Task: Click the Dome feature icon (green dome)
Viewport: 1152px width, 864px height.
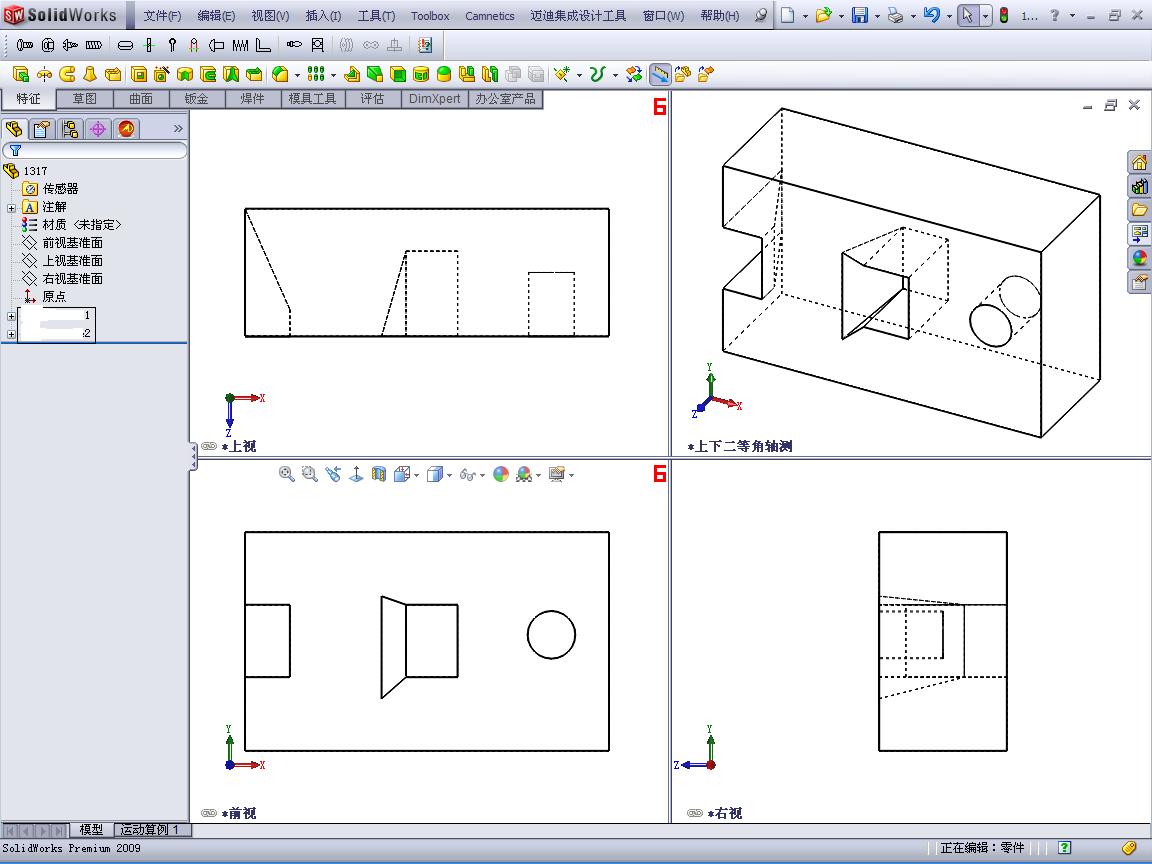Action: (444, 73)
